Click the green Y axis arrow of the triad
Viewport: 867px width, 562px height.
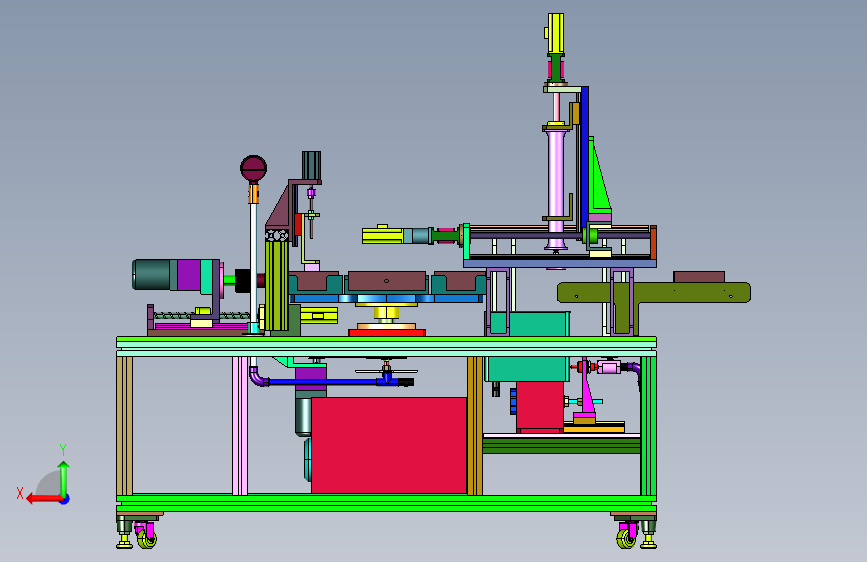(64, 479)
